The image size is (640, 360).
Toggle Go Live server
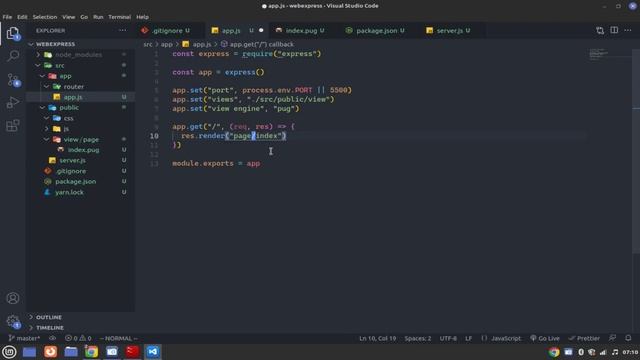click(545, 338)
